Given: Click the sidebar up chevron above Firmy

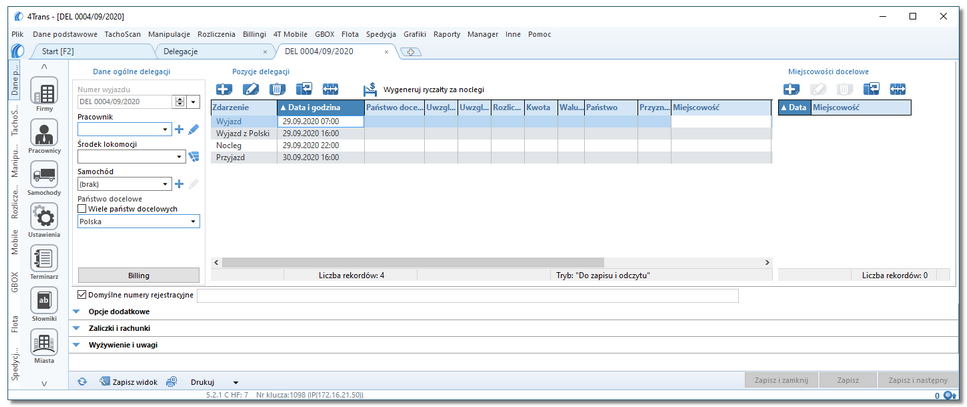Looking at the screenshot, I should (x=44, y=67).
